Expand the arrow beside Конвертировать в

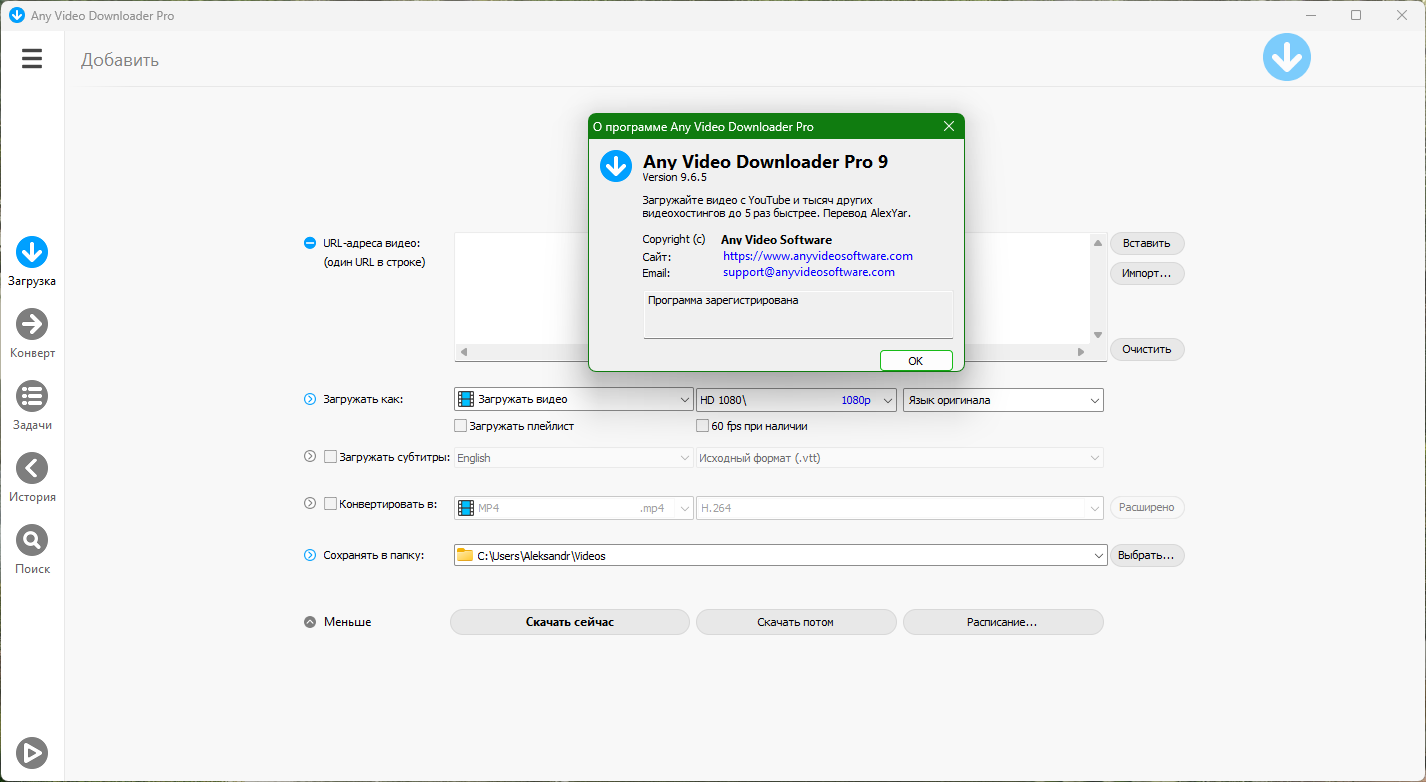coord(310,504)
